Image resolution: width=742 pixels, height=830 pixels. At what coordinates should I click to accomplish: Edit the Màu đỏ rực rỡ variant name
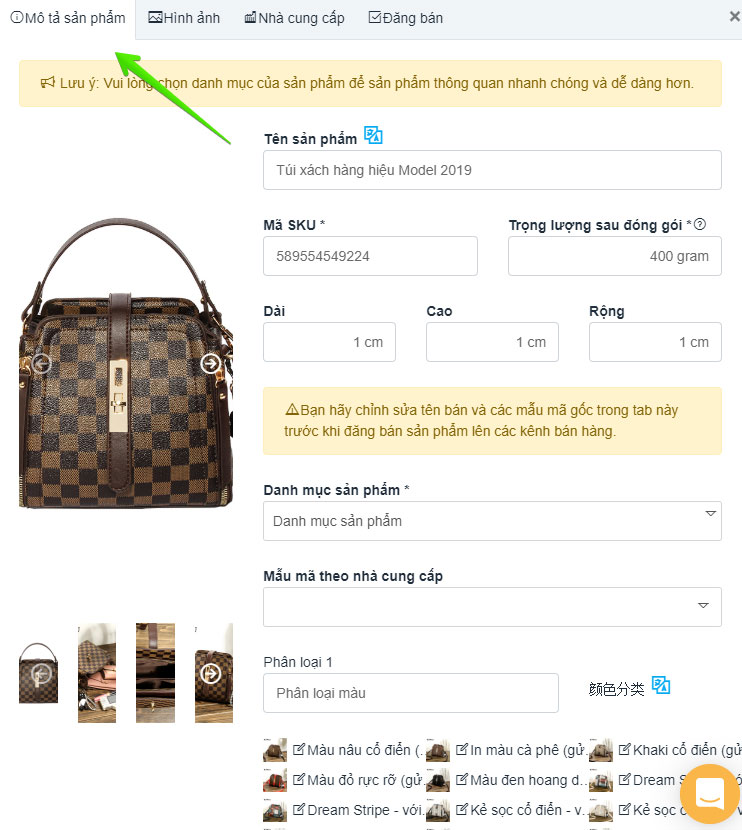coord(299,779)
